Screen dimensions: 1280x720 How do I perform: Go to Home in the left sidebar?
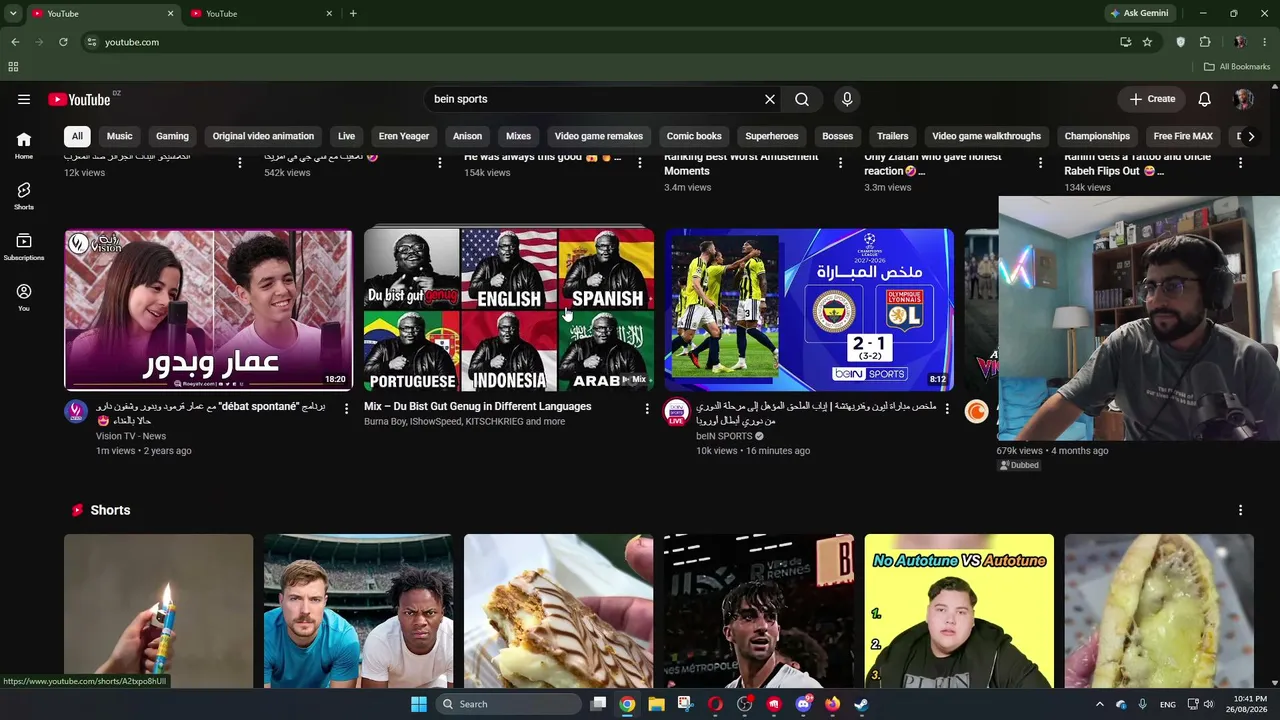[24, 145]
